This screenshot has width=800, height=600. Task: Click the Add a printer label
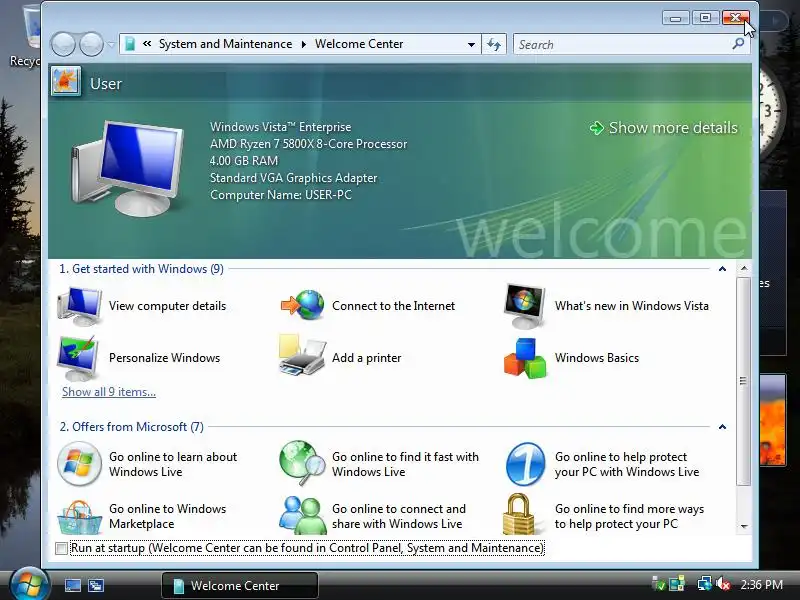pos(366,358)
